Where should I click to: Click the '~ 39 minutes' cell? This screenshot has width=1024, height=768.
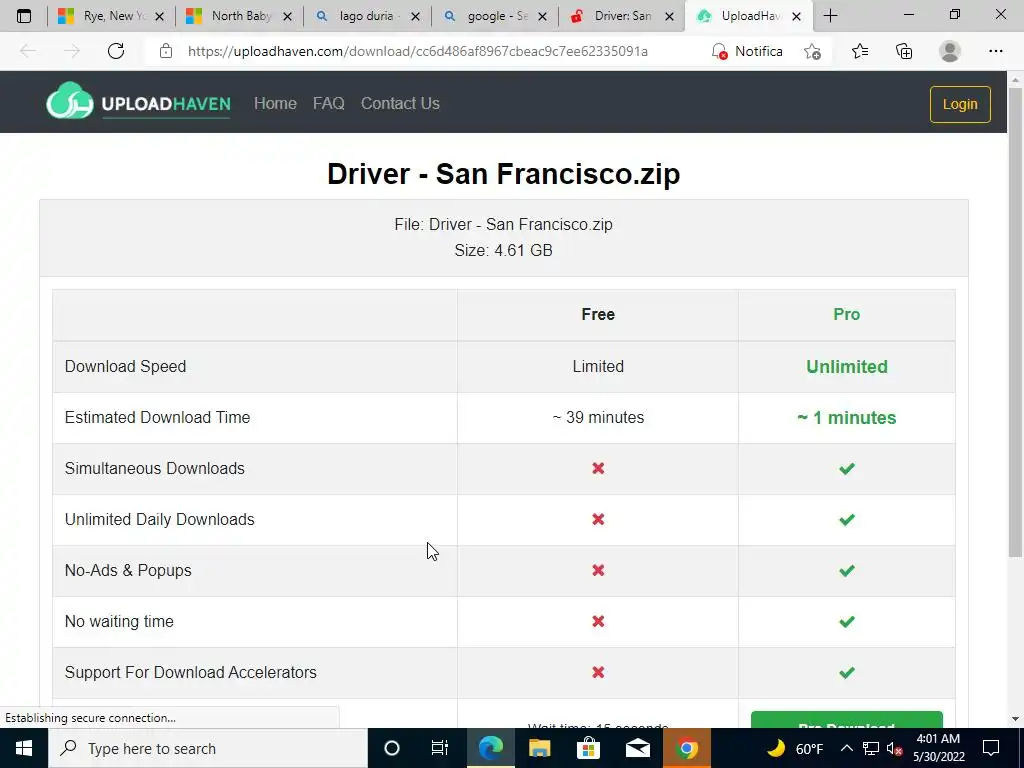click(x=598, y=417)
